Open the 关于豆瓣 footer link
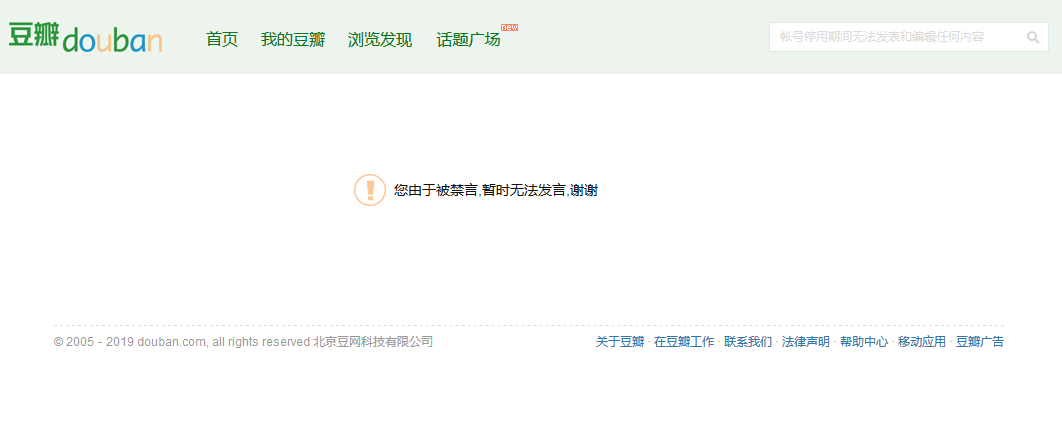This screenshot has width=1062, height=434. click(620, 342)
